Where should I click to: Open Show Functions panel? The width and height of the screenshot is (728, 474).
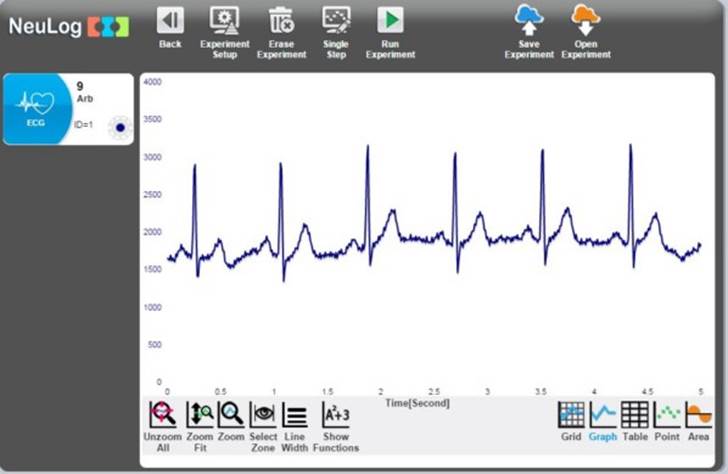[x=336, y=415]
